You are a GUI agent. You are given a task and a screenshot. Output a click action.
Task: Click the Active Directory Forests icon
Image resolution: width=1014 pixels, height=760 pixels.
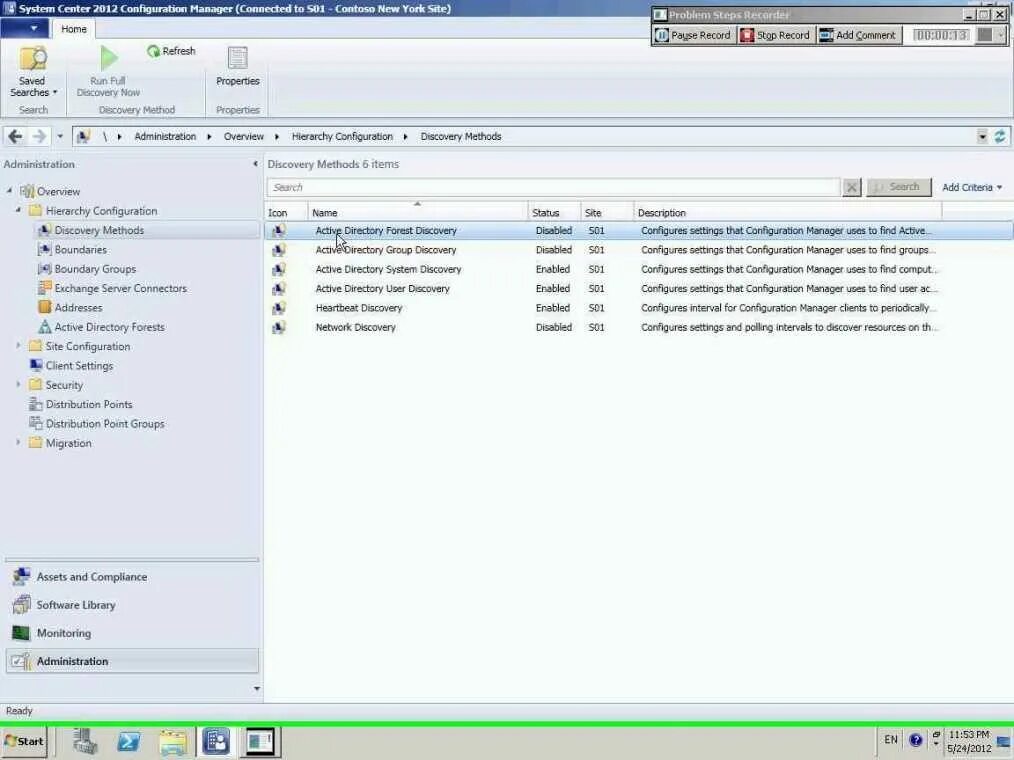(44, 327)
